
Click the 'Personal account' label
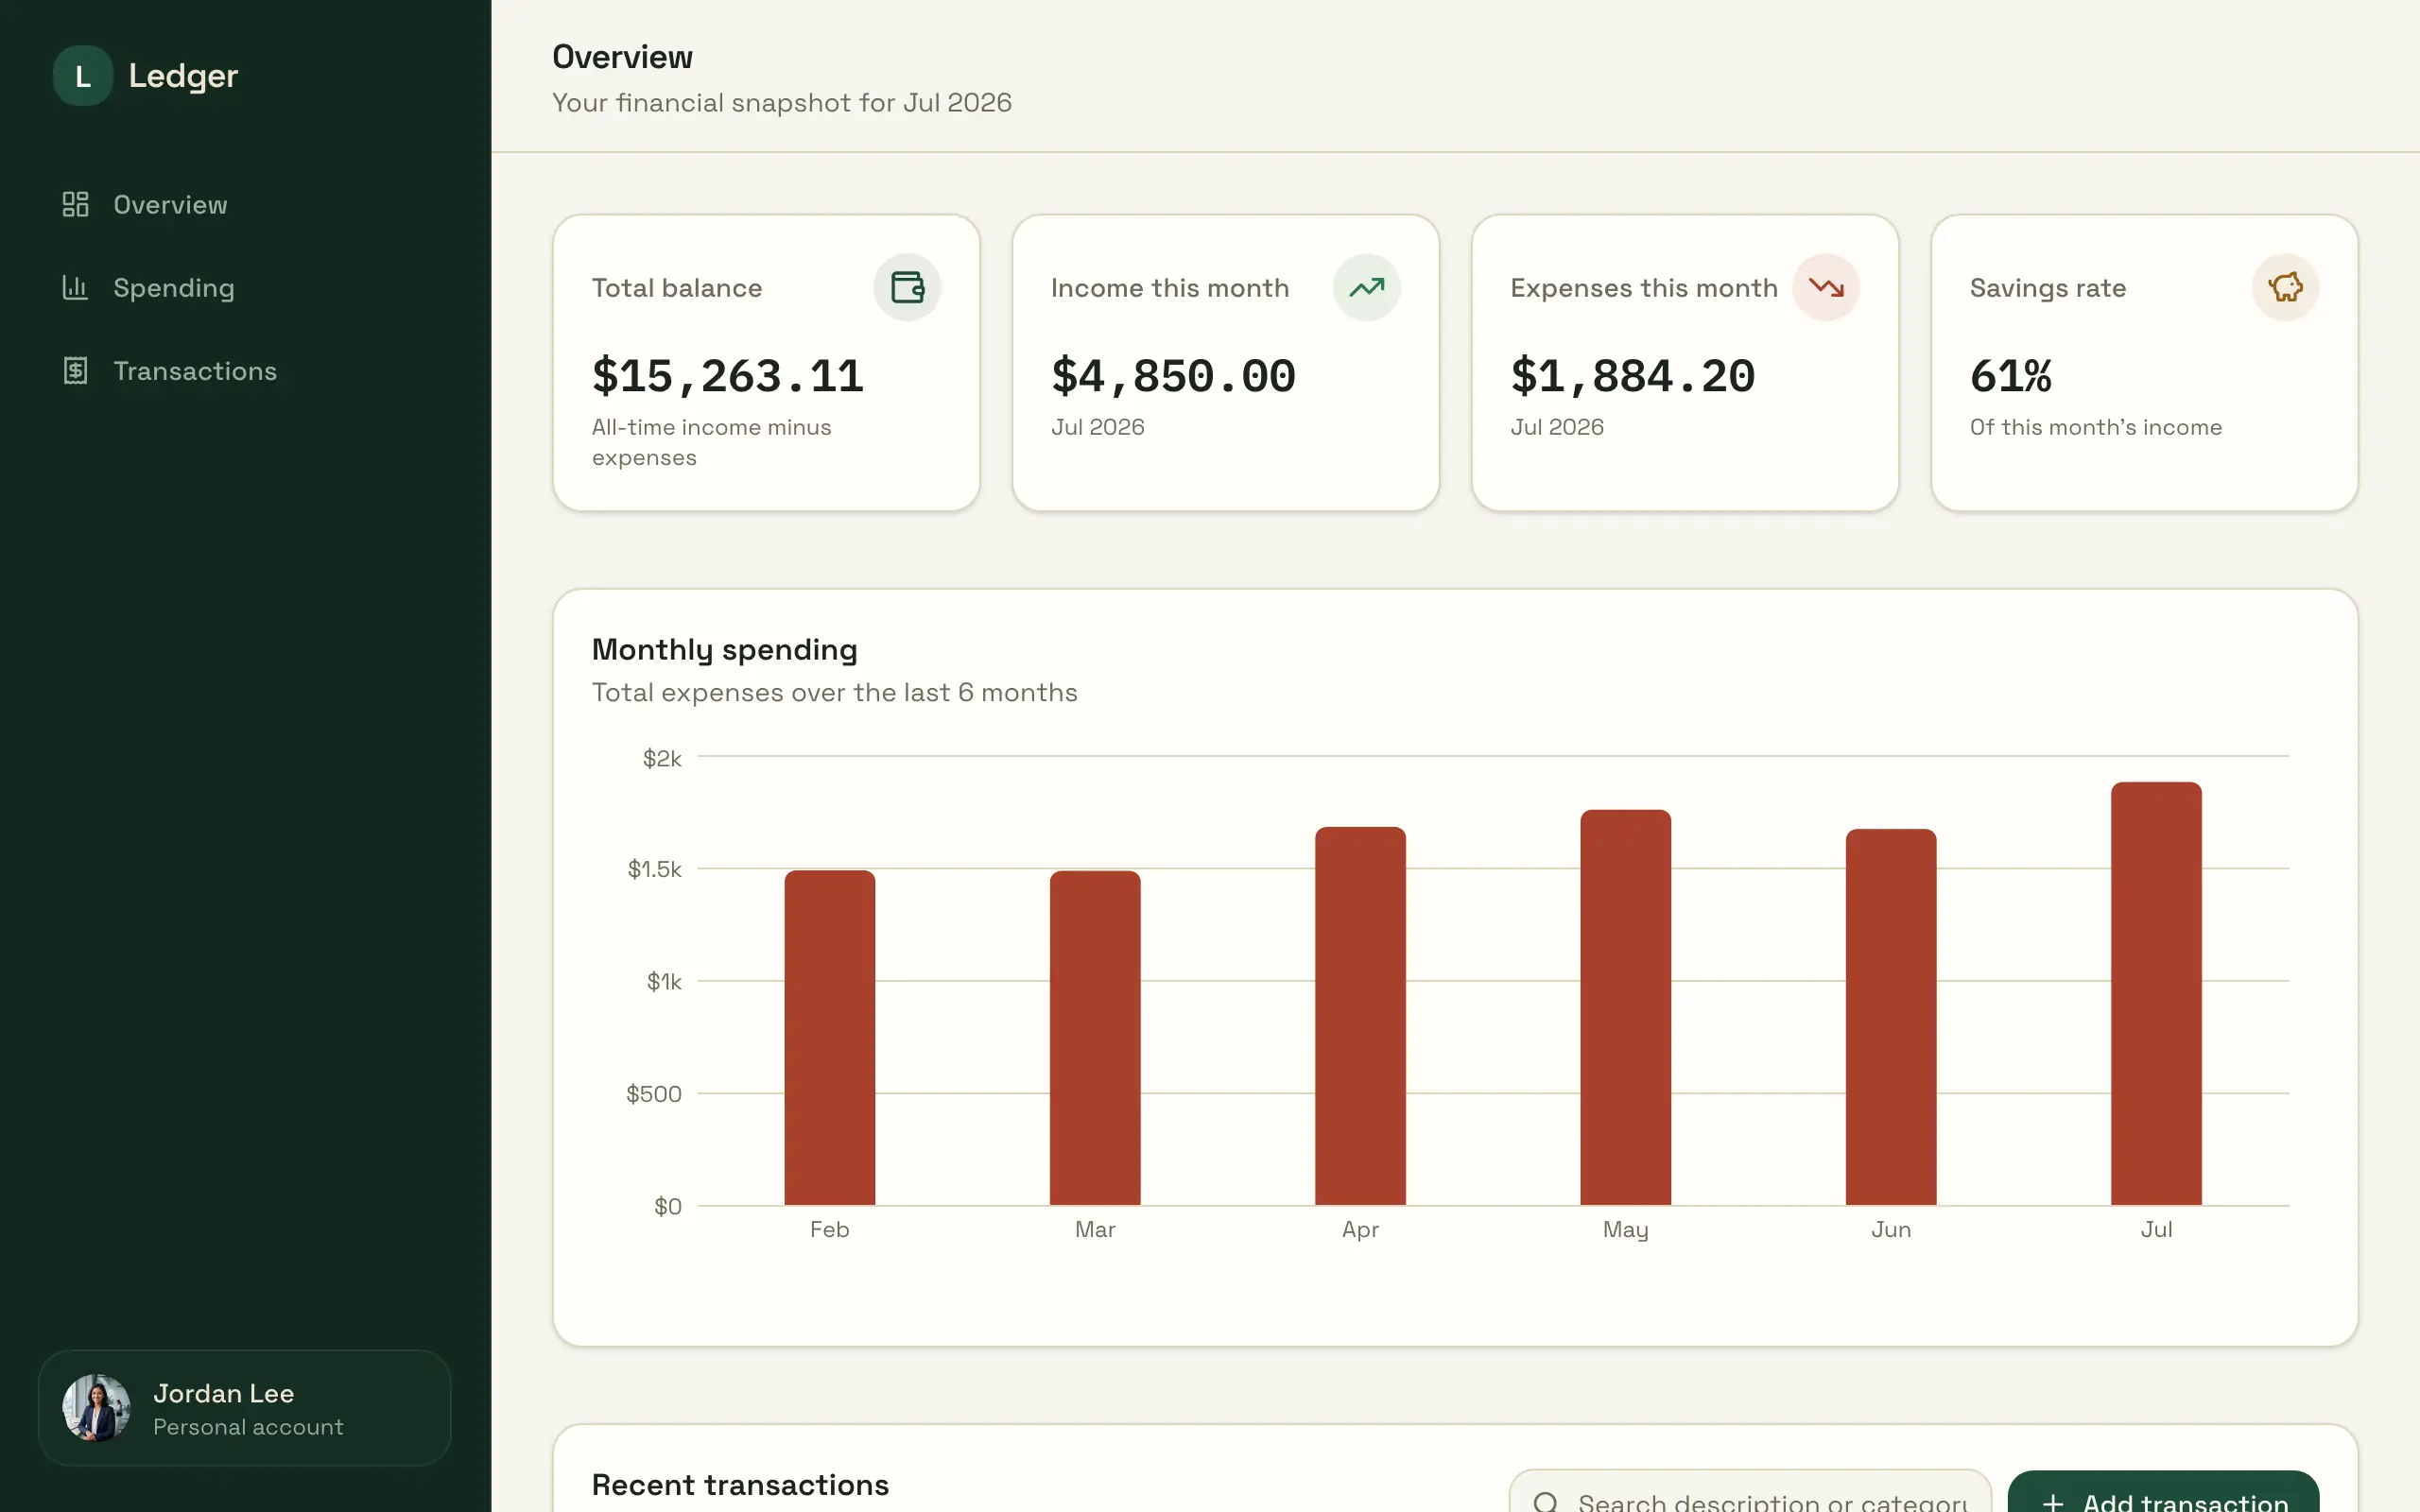tap(248, 1427)
